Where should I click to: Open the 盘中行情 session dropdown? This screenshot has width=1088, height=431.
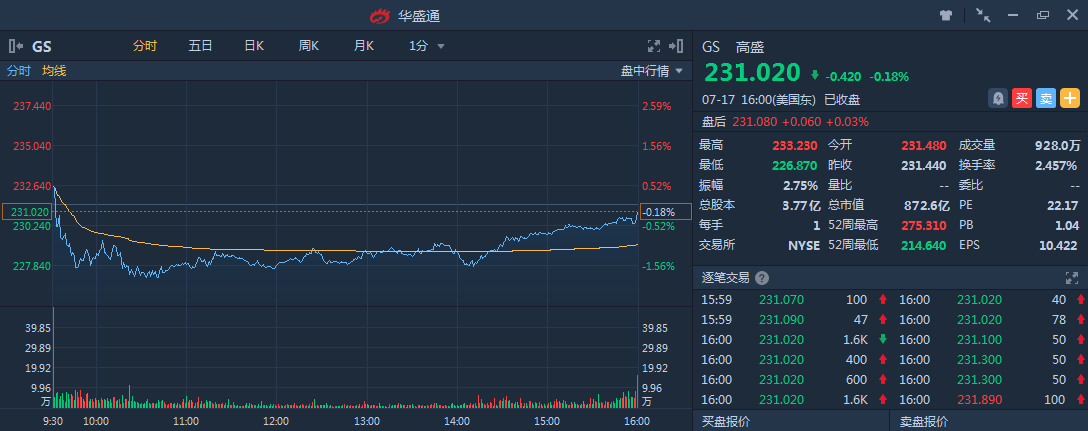pyautogui.click(x=652, y=71)
